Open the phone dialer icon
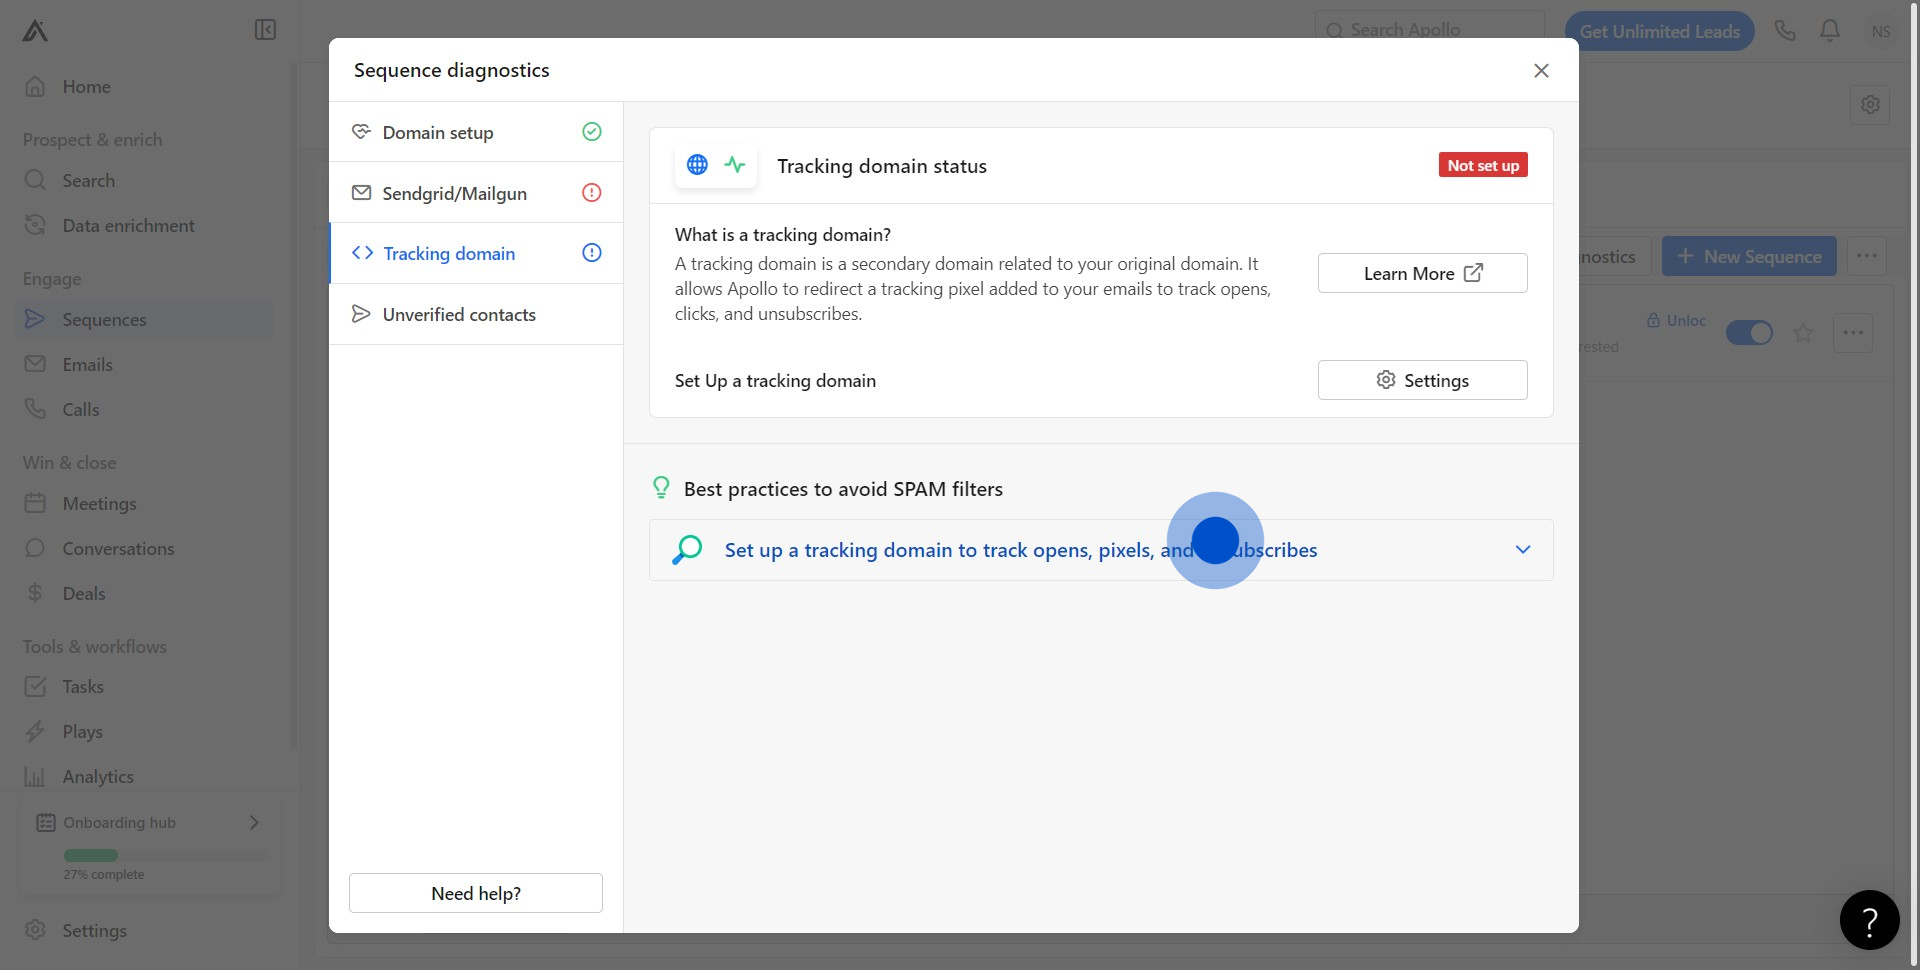 pos(1785,31)
